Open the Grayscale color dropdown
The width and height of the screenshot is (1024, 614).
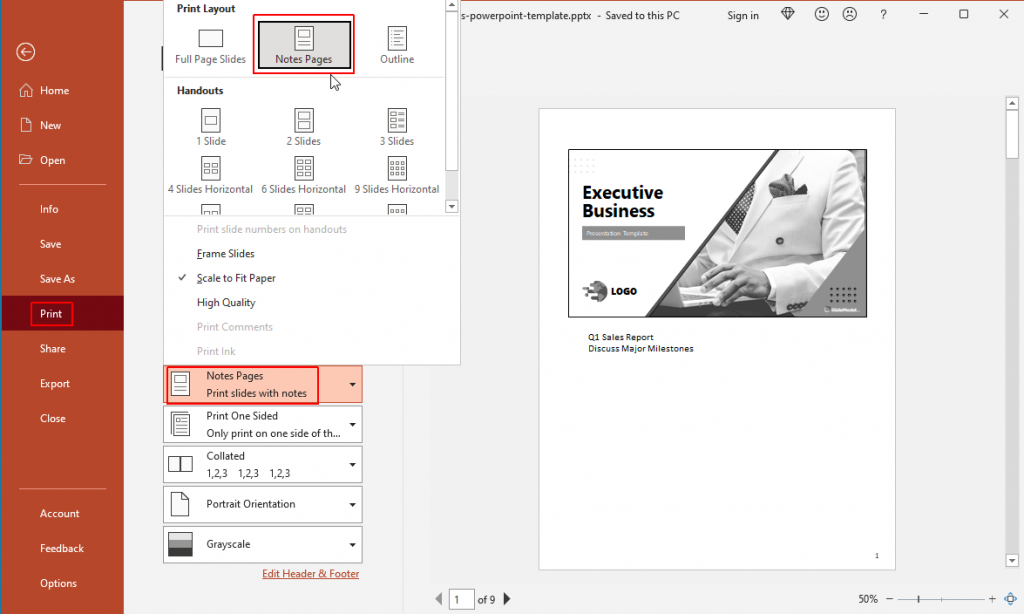click(x=263, y=544)
